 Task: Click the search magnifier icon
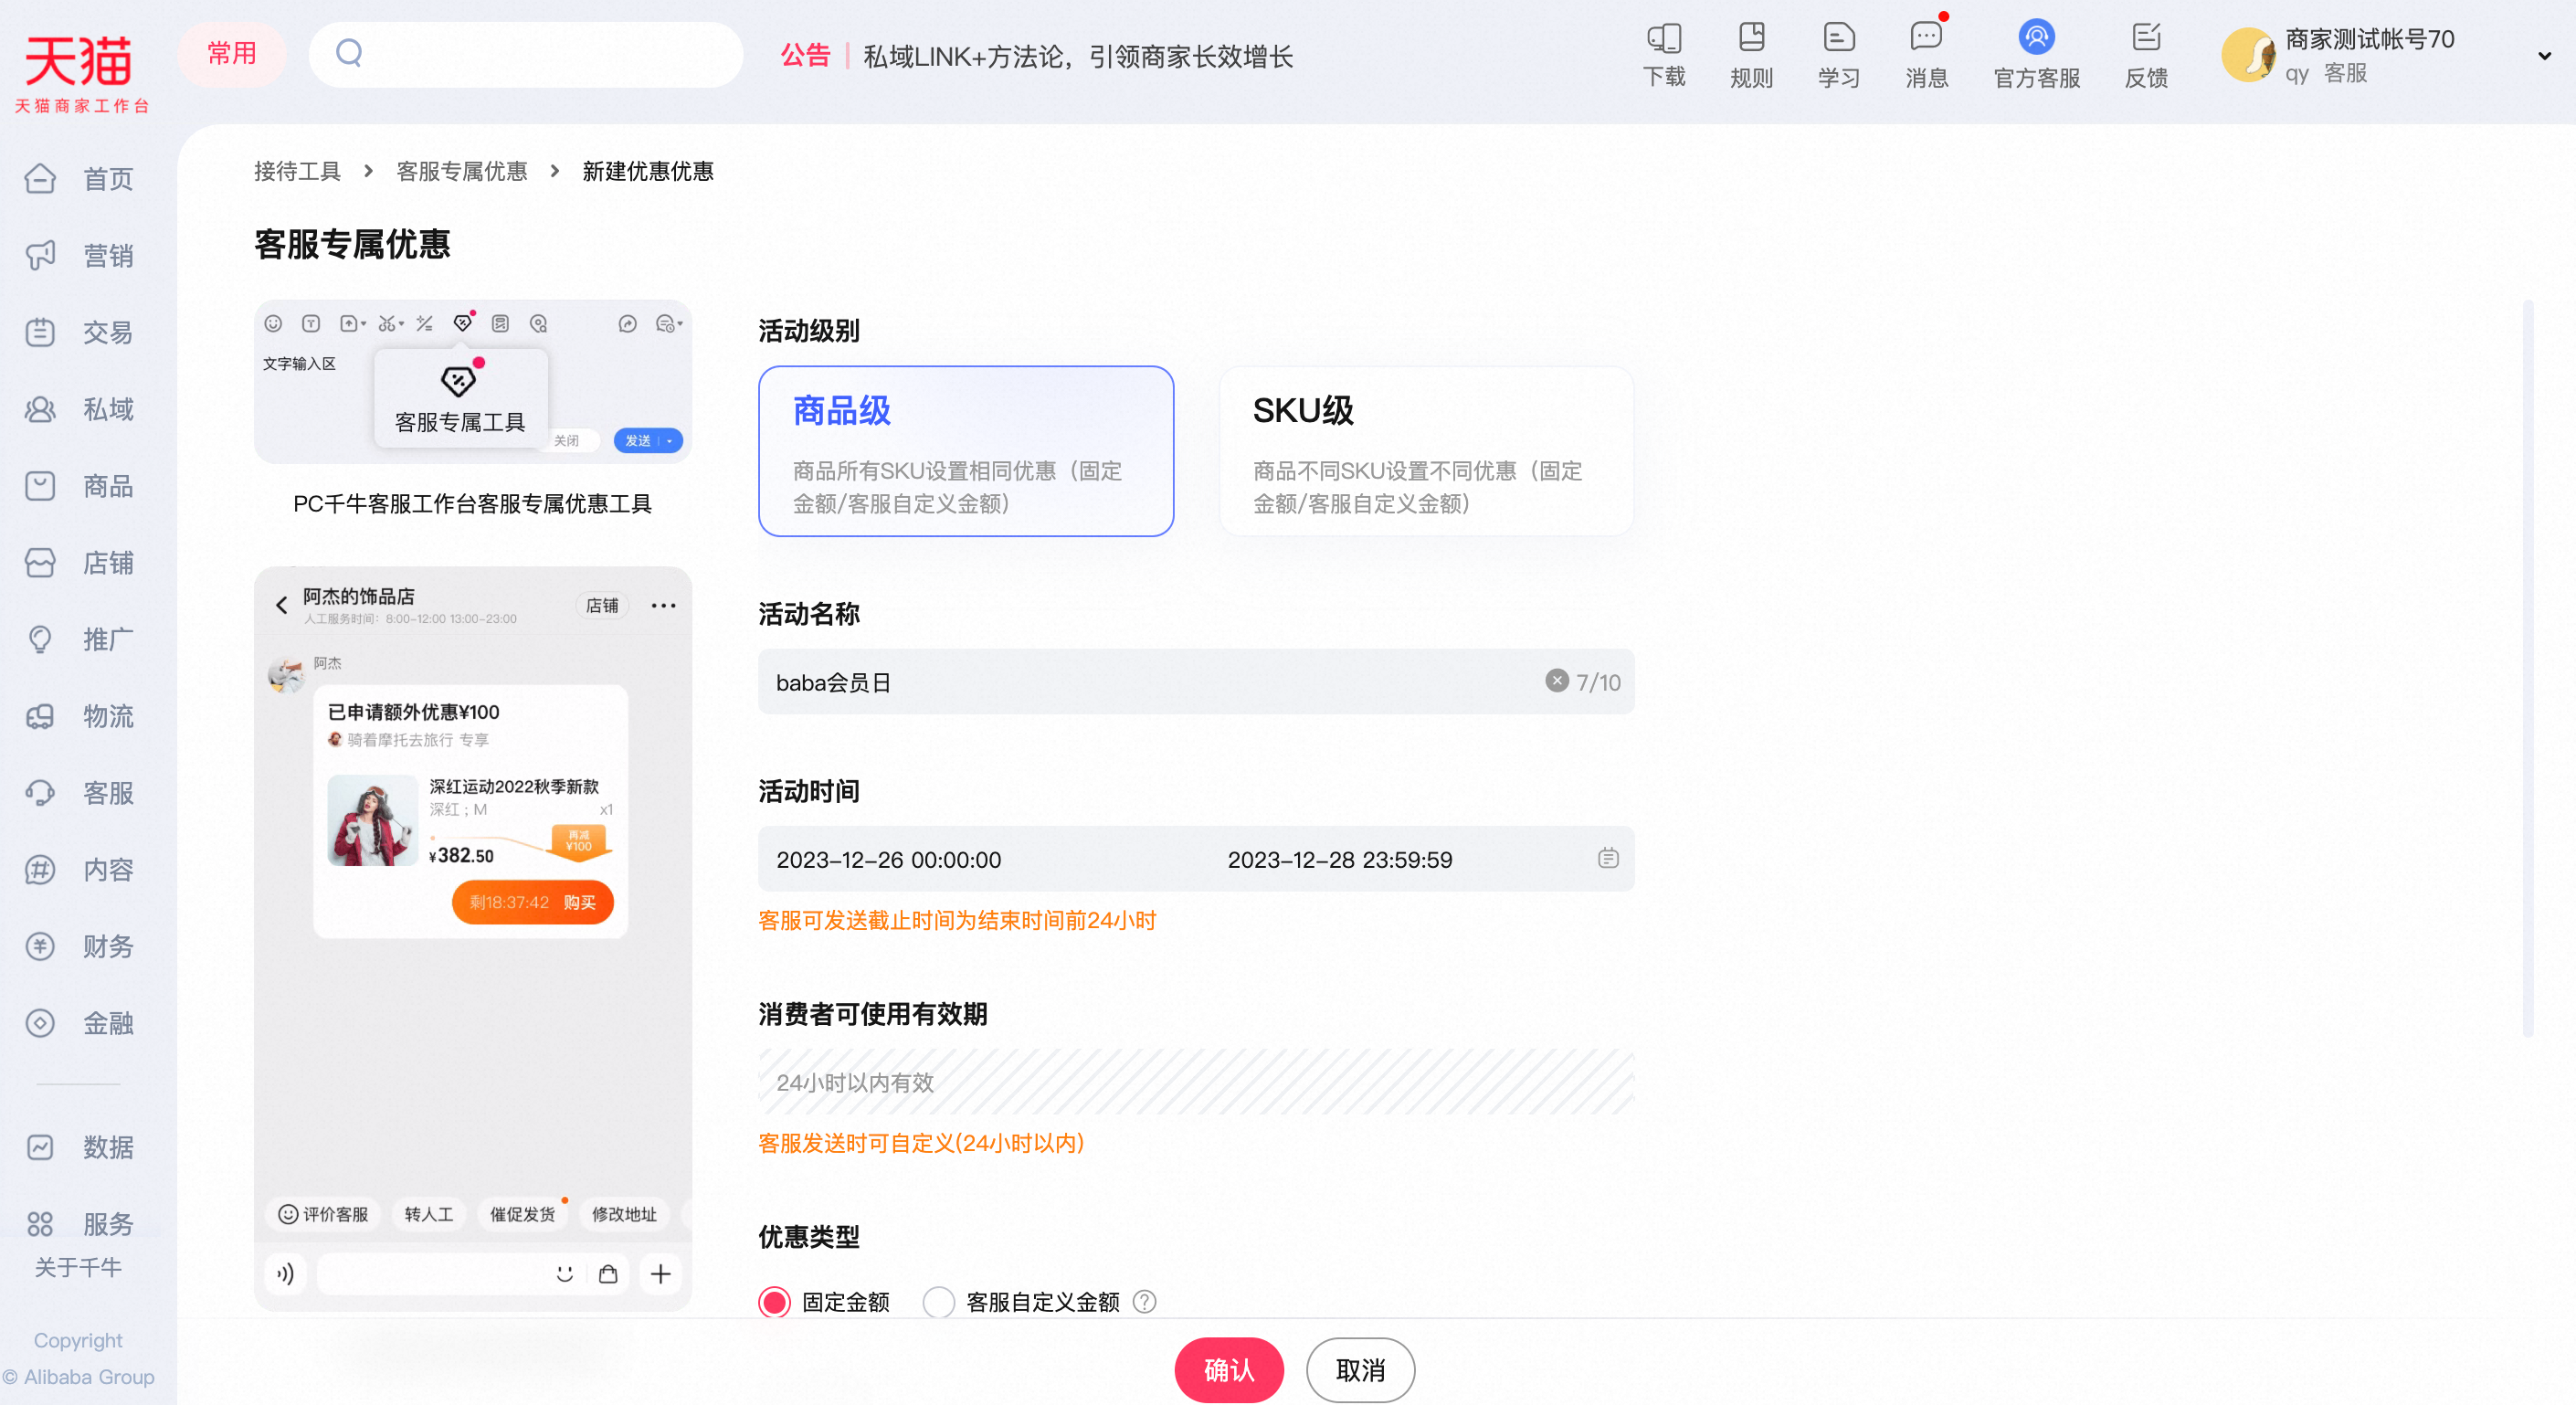[x=349, y=53]
